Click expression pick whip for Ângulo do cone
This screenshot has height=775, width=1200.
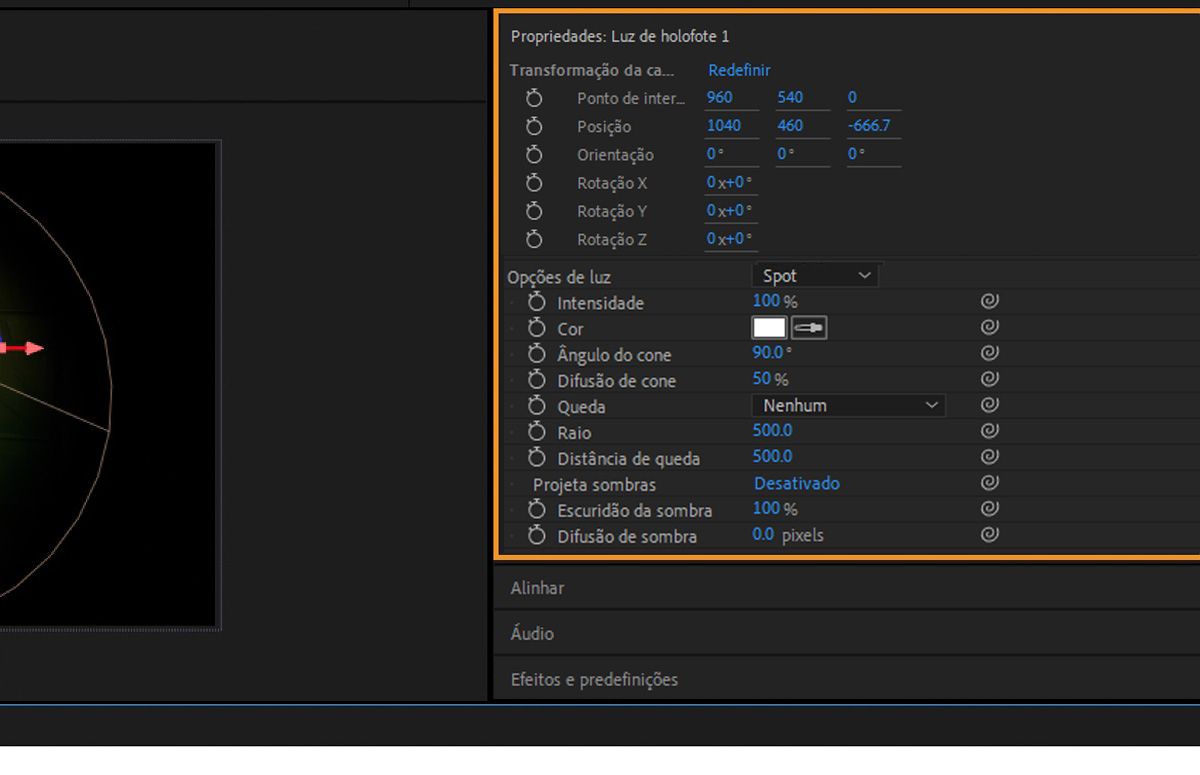[x=989, y=353]
